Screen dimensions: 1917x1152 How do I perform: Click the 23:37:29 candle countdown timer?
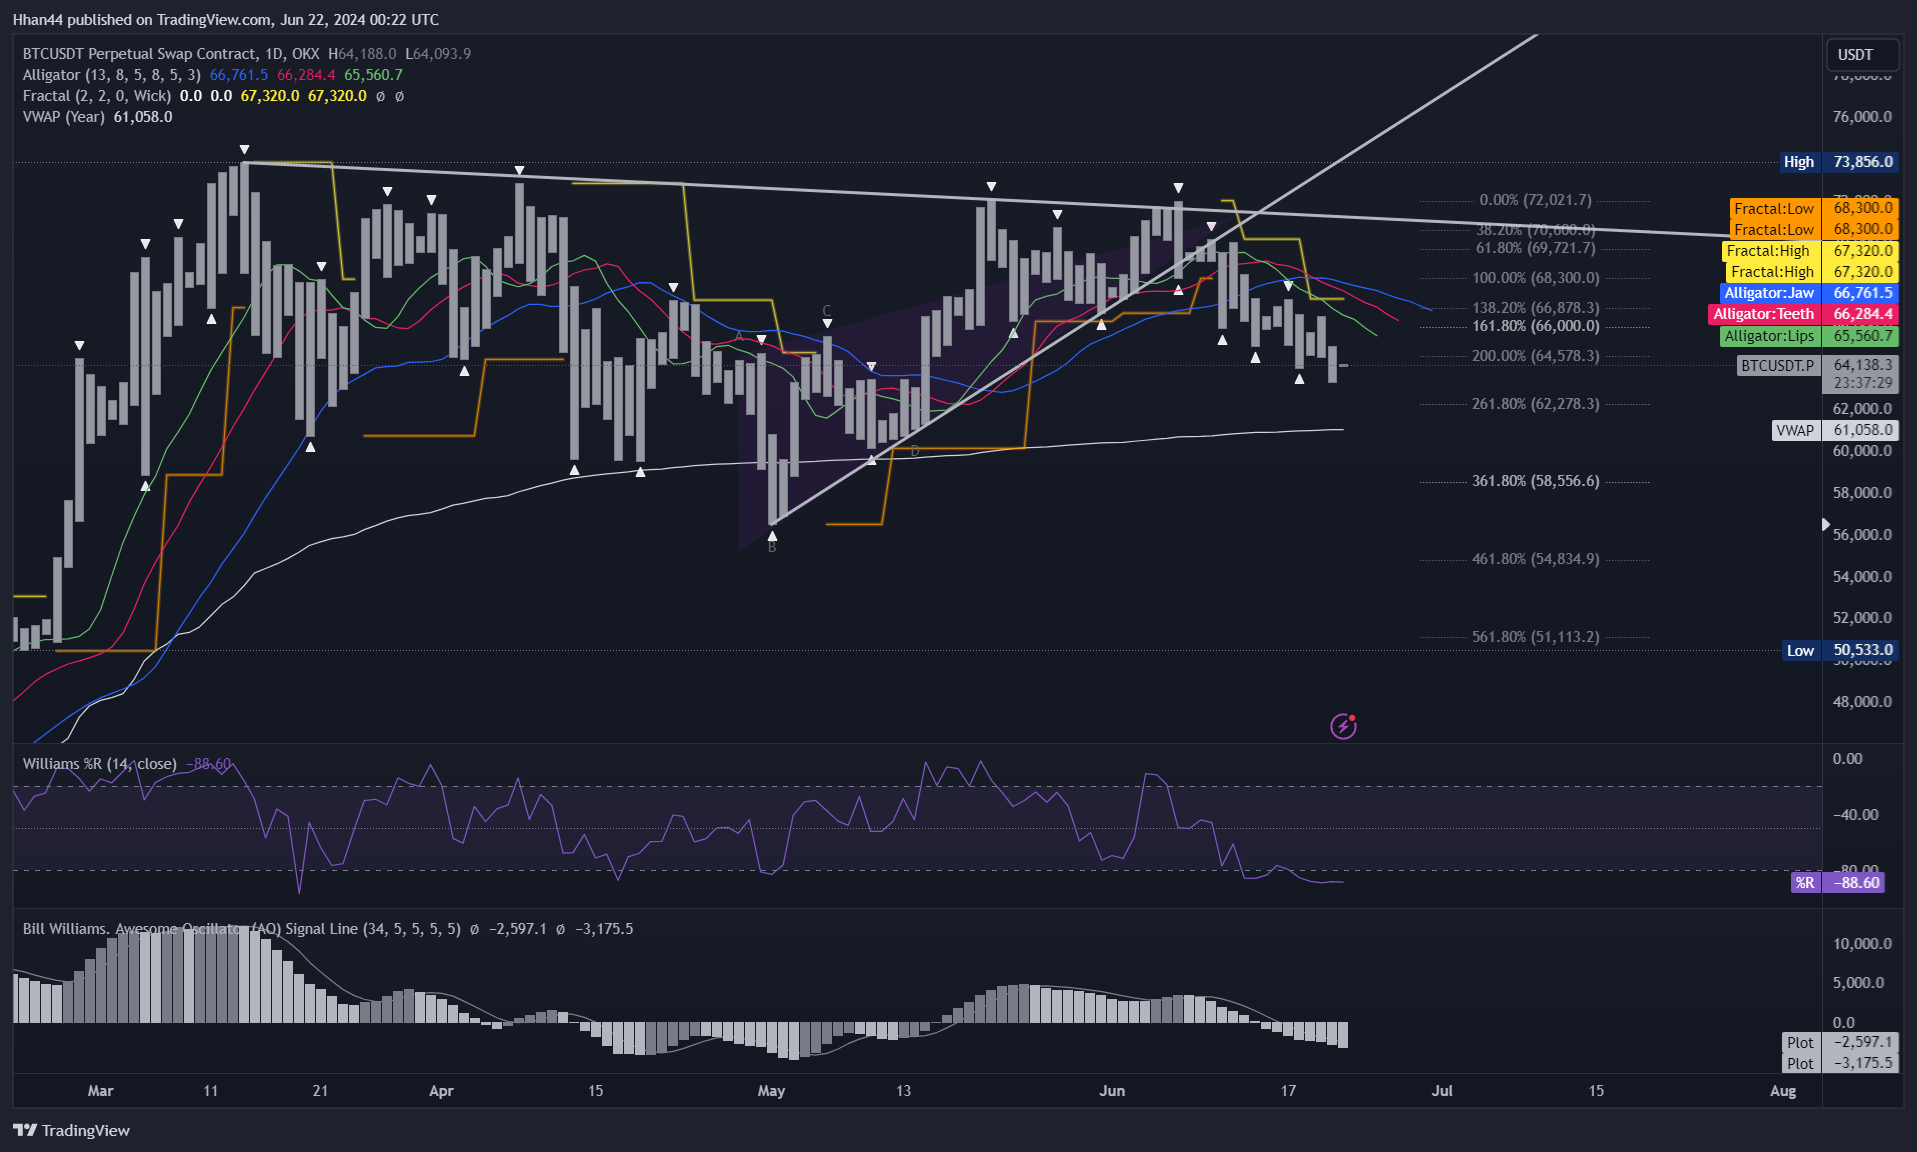click(1862, 383)
